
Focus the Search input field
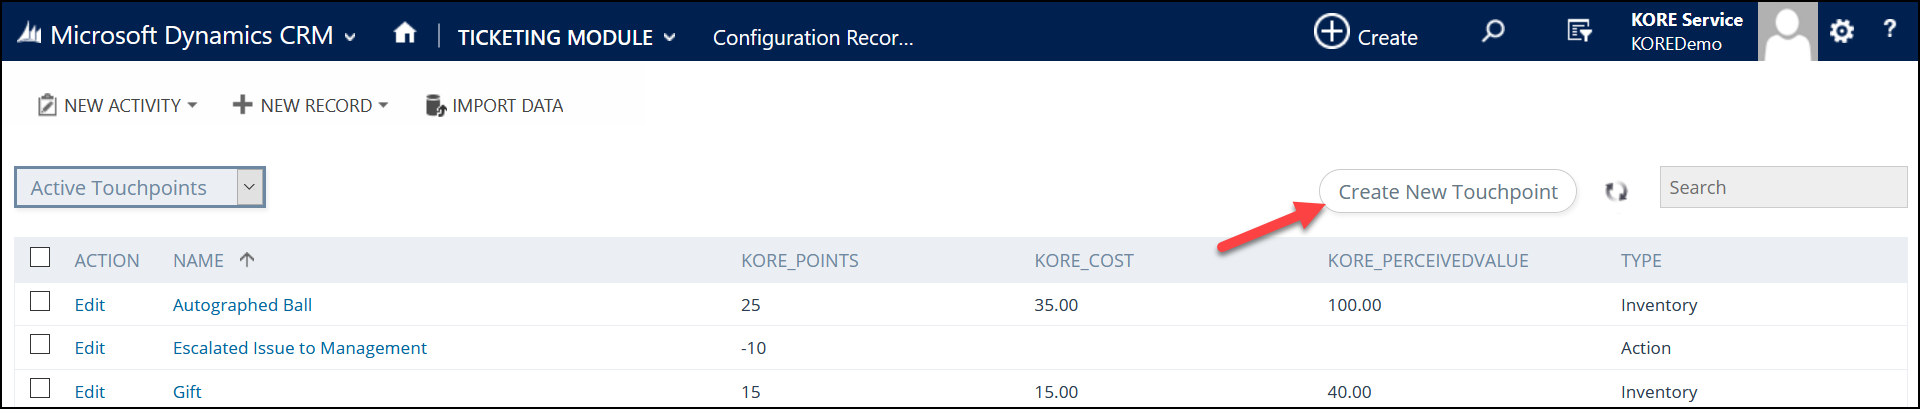[x=1783, y=187]
